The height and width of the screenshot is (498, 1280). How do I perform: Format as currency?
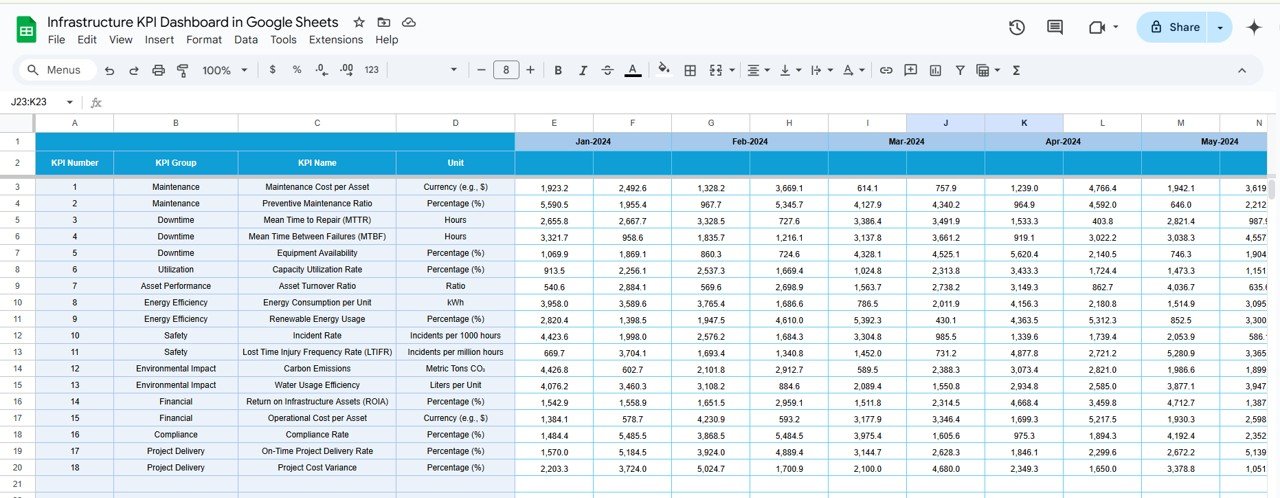(273, 70)
